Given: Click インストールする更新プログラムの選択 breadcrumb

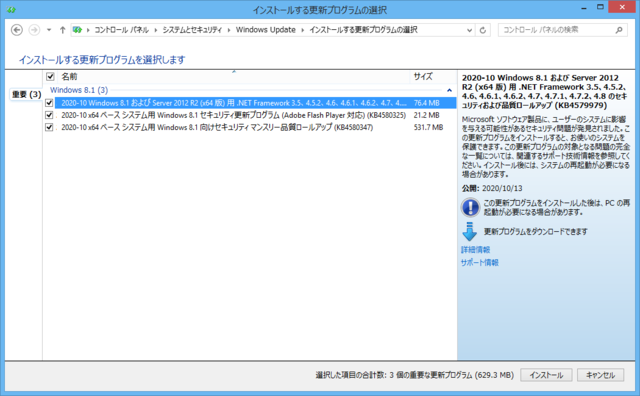Looking at the screenshot, I should click(363, 30).
